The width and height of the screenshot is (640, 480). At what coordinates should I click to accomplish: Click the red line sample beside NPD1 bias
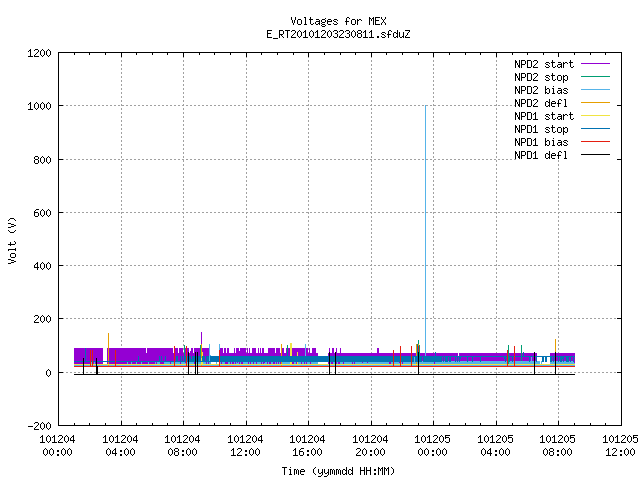pos(595,142)
